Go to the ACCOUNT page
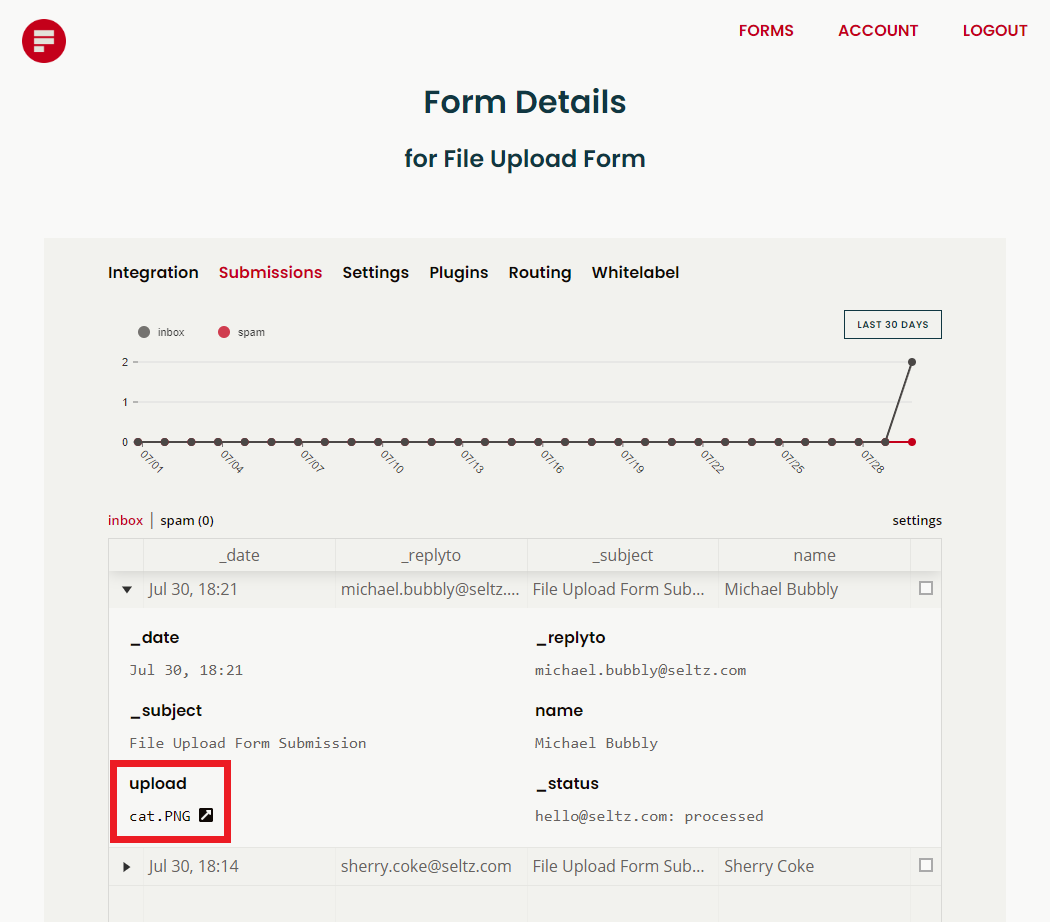The height and width of the screenshot is (922, 1050). point(877,31)
